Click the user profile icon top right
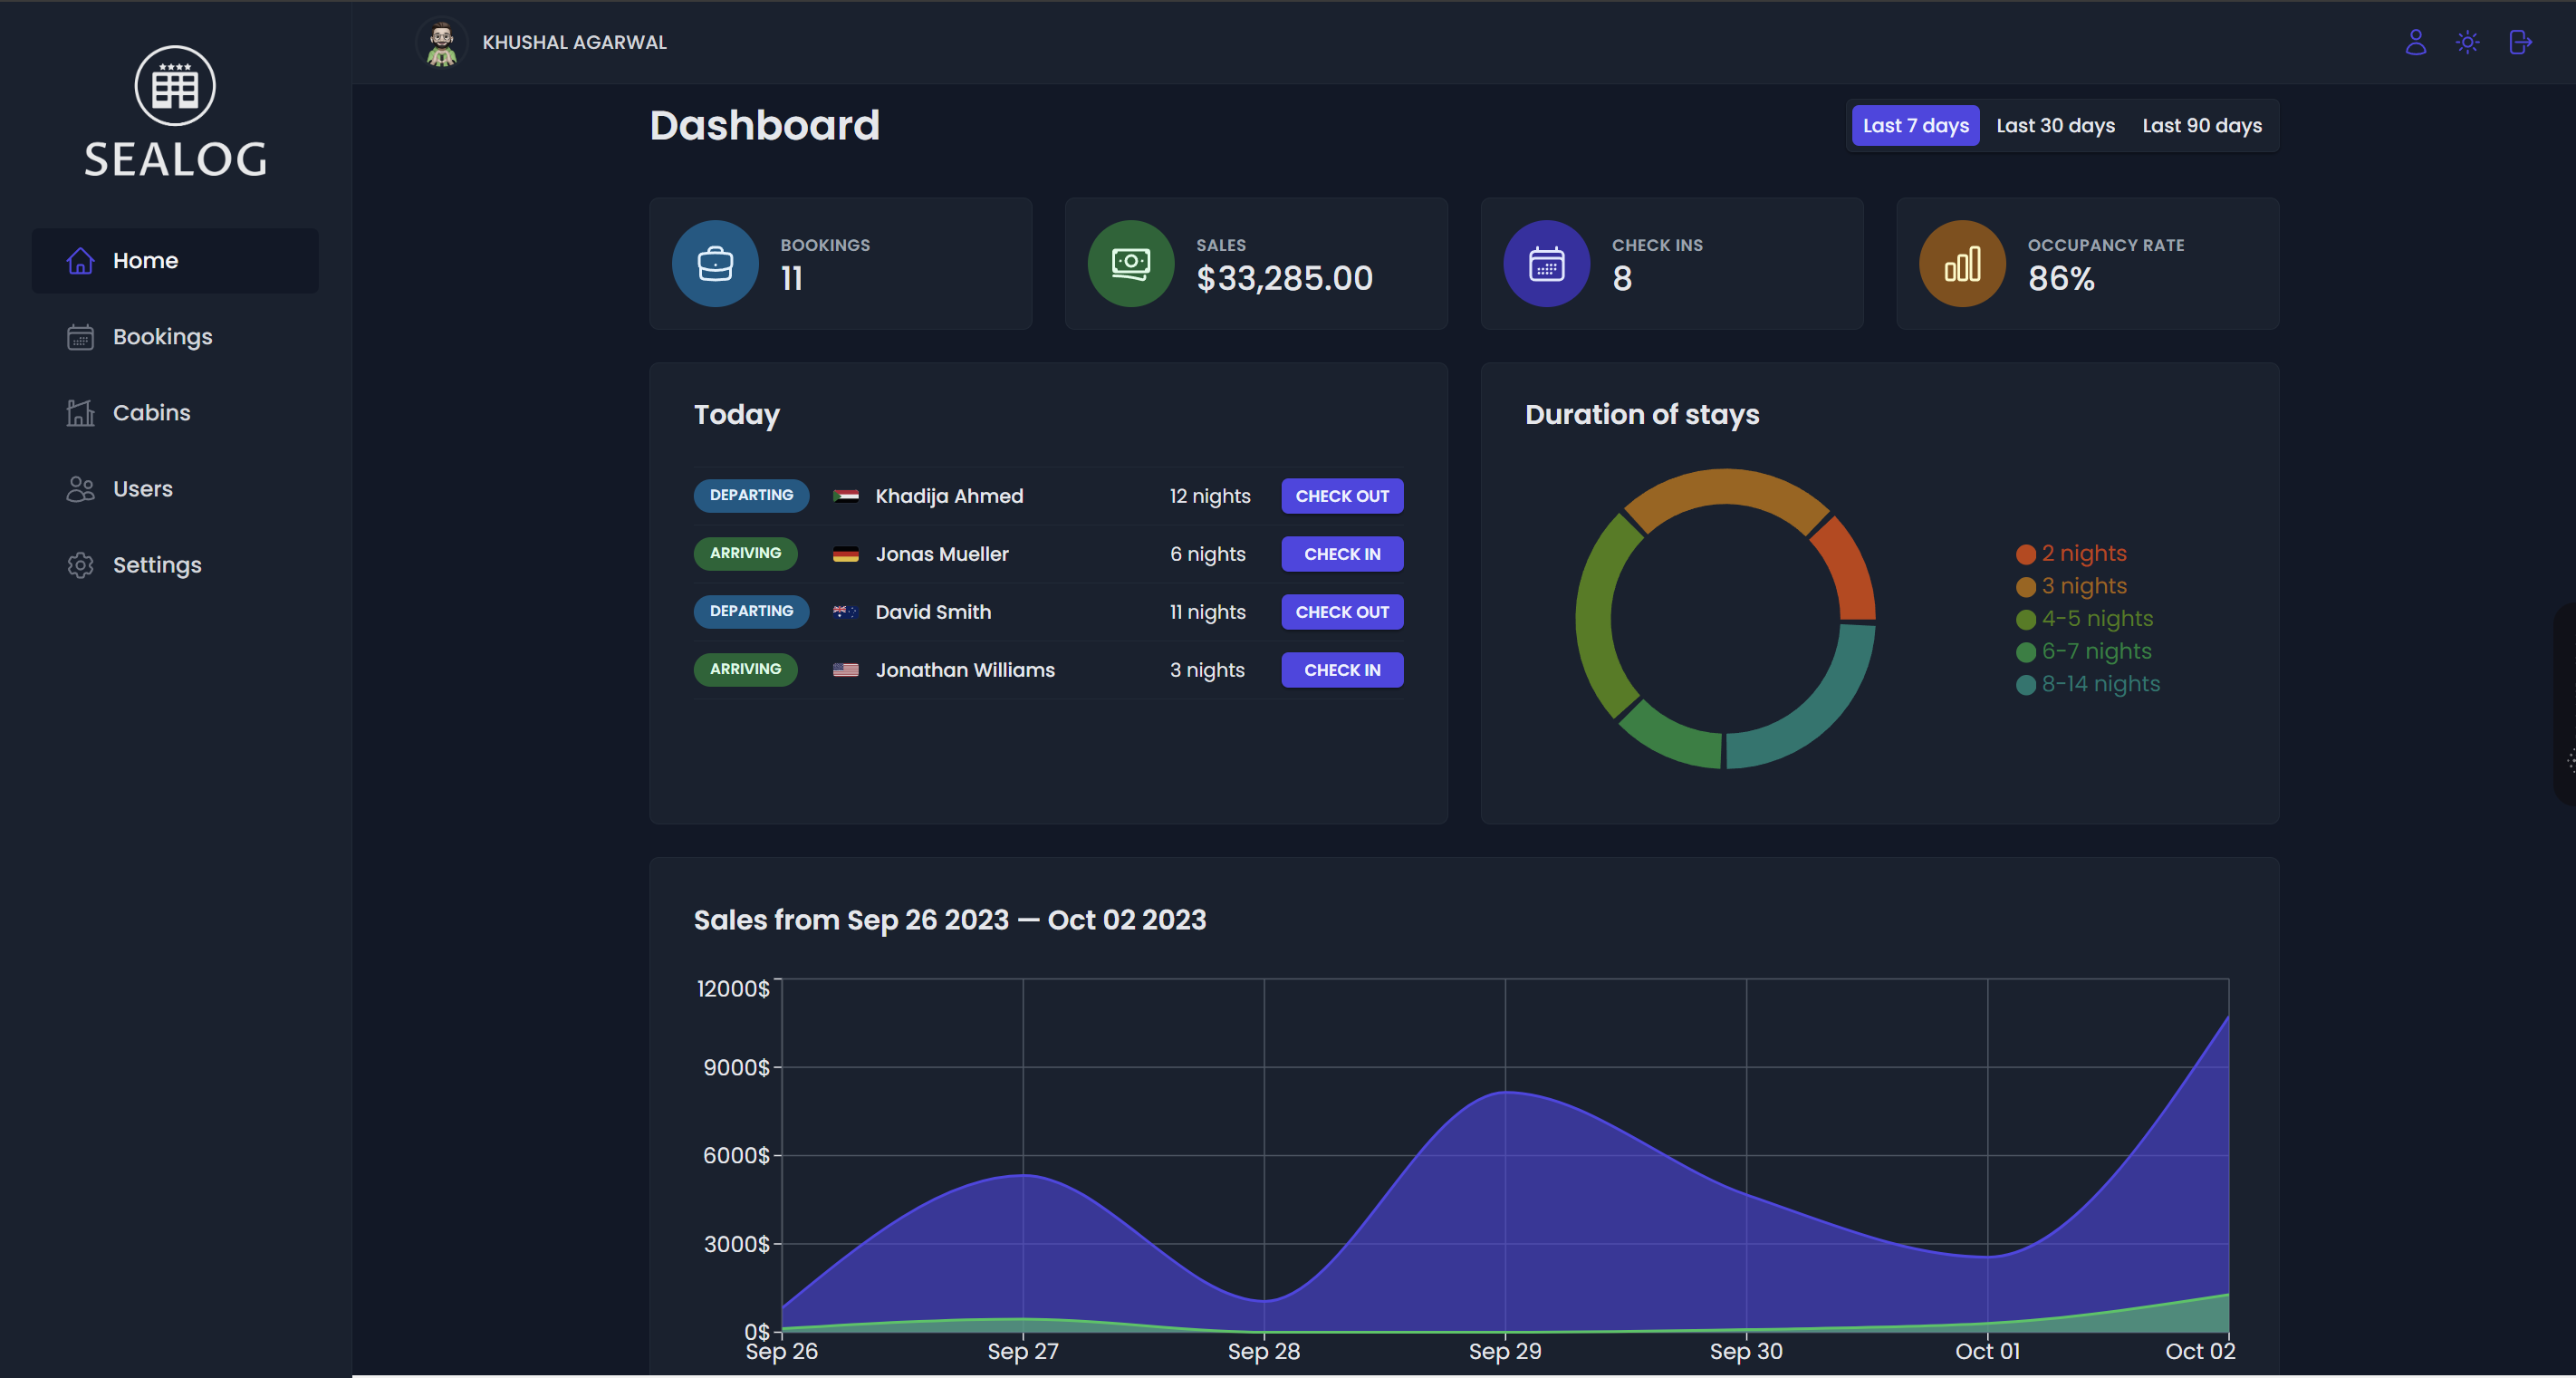 tap(2416, 43)
